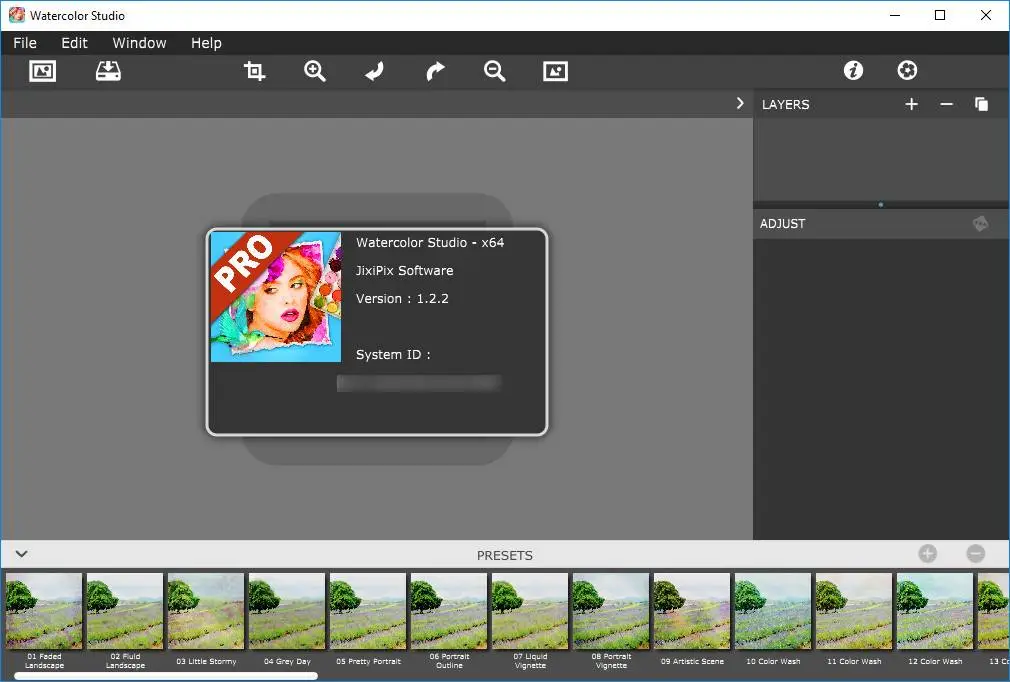
Task: Click the undo arrow icon
Action: tap(374, 71)
